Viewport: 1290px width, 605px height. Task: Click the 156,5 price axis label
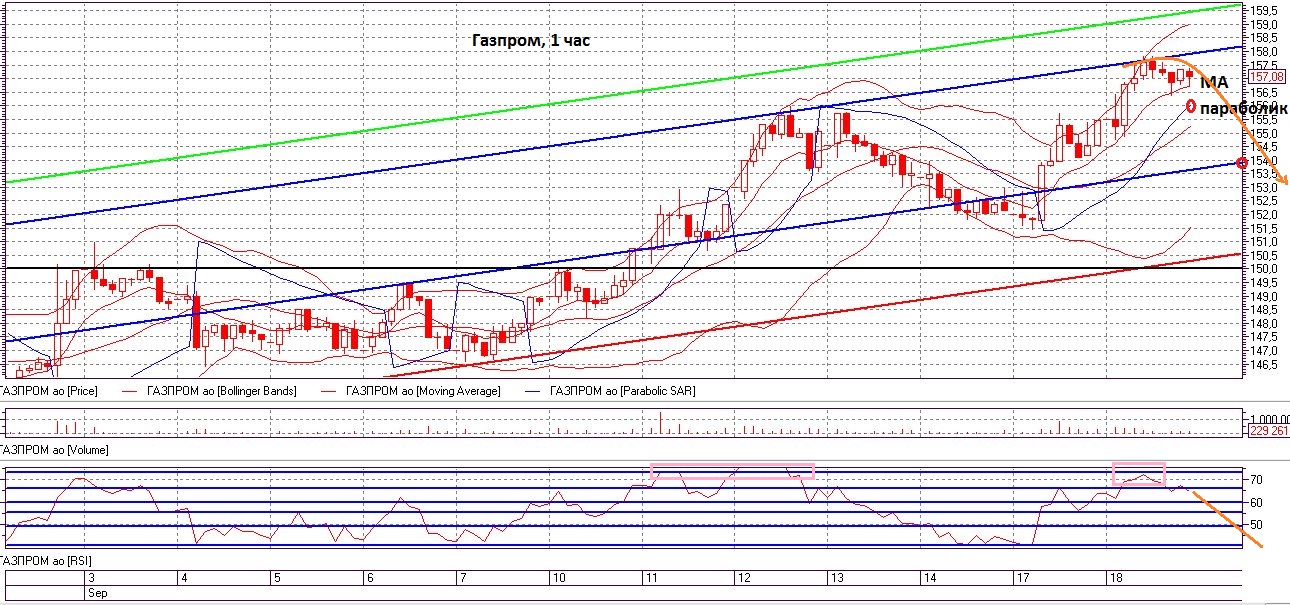1263,92
